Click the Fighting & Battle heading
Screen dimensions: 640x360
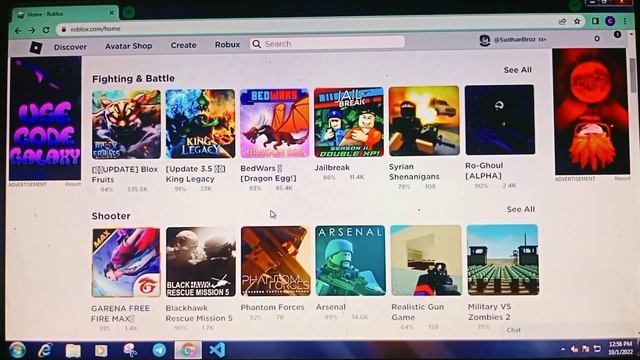pyautogui.click(x=133, y=78)
